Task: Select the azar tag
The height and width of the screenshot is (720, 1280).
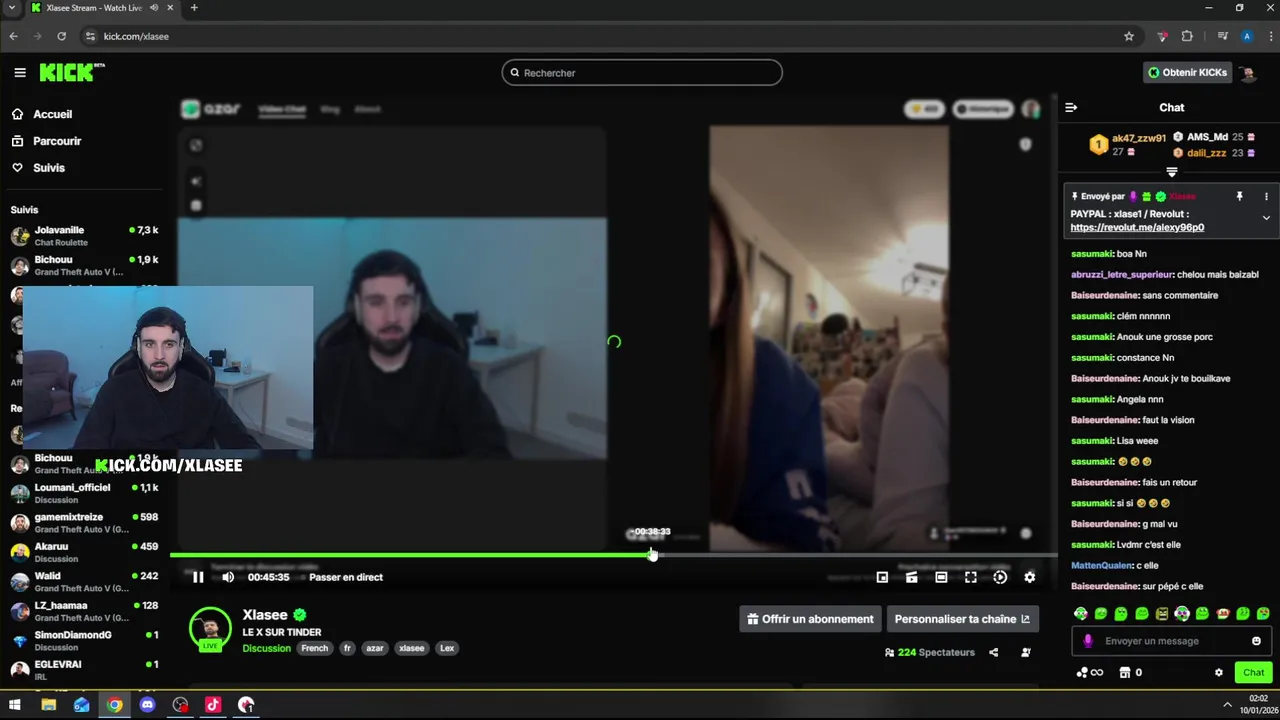Action: point(374,648)
